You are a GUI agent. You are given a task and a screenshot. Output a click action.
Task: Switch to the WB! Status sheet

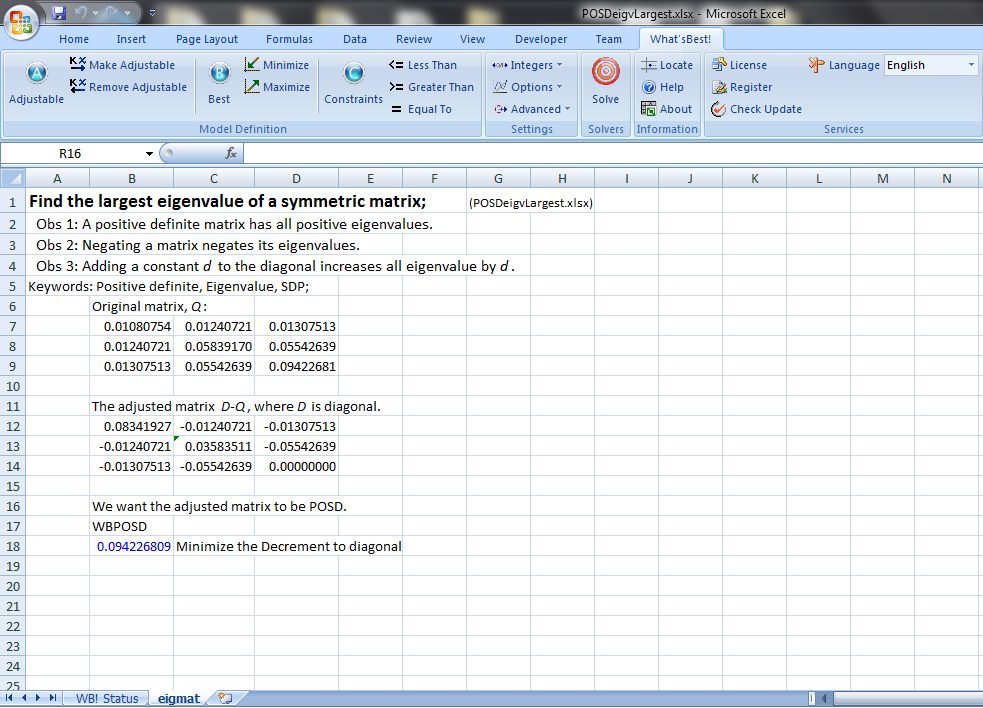tap(106, 698)
